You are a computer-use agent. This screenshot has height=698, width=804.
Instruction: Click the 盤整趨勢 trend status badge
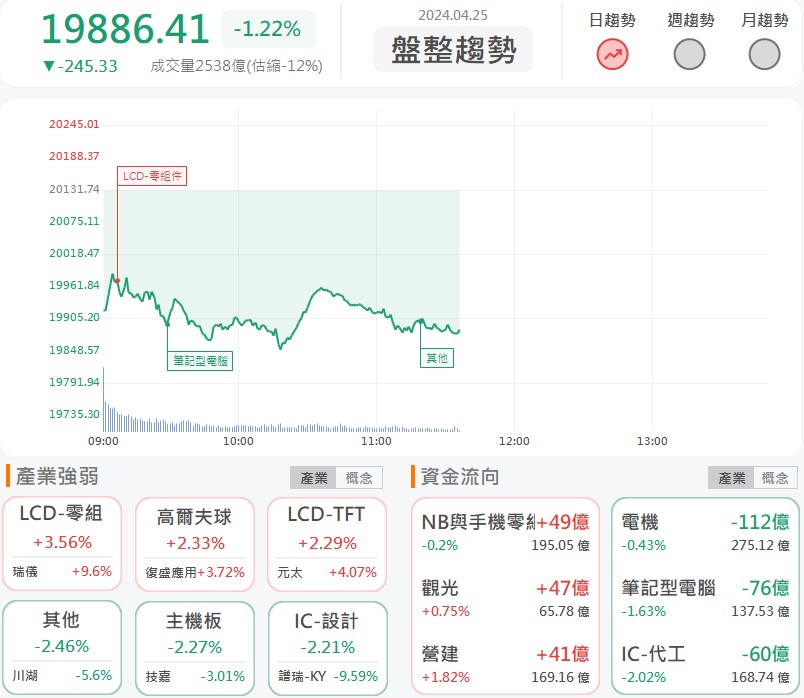pyautogui.click(x=453, y=50)
